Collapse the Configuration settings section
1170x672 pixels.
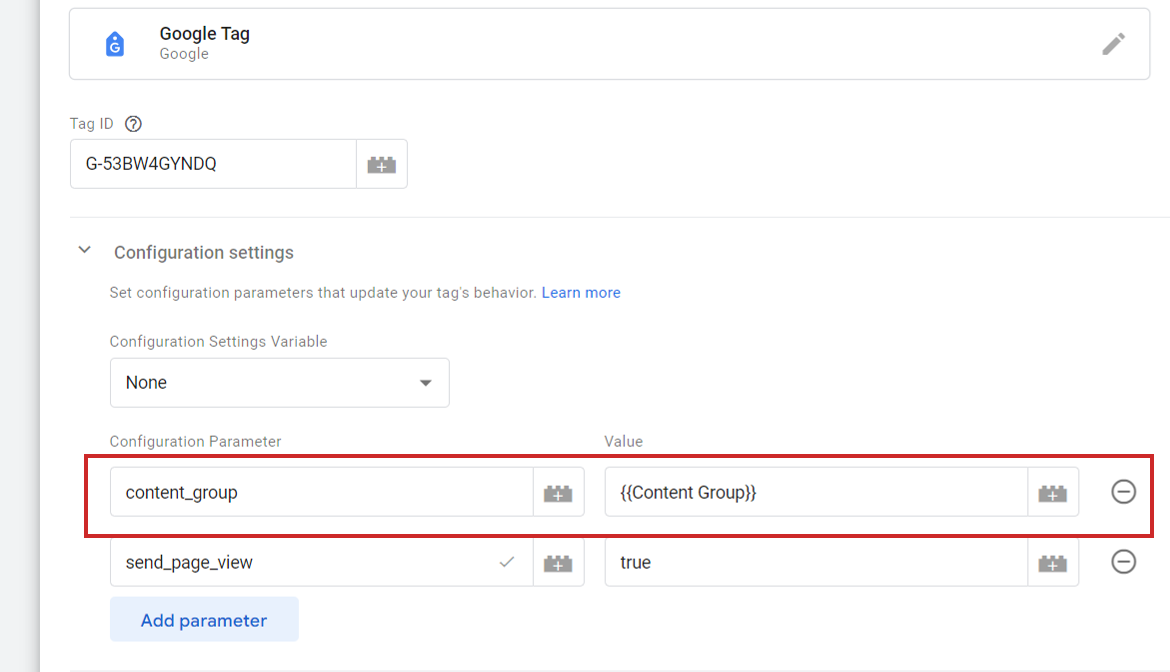coord(84,250)
